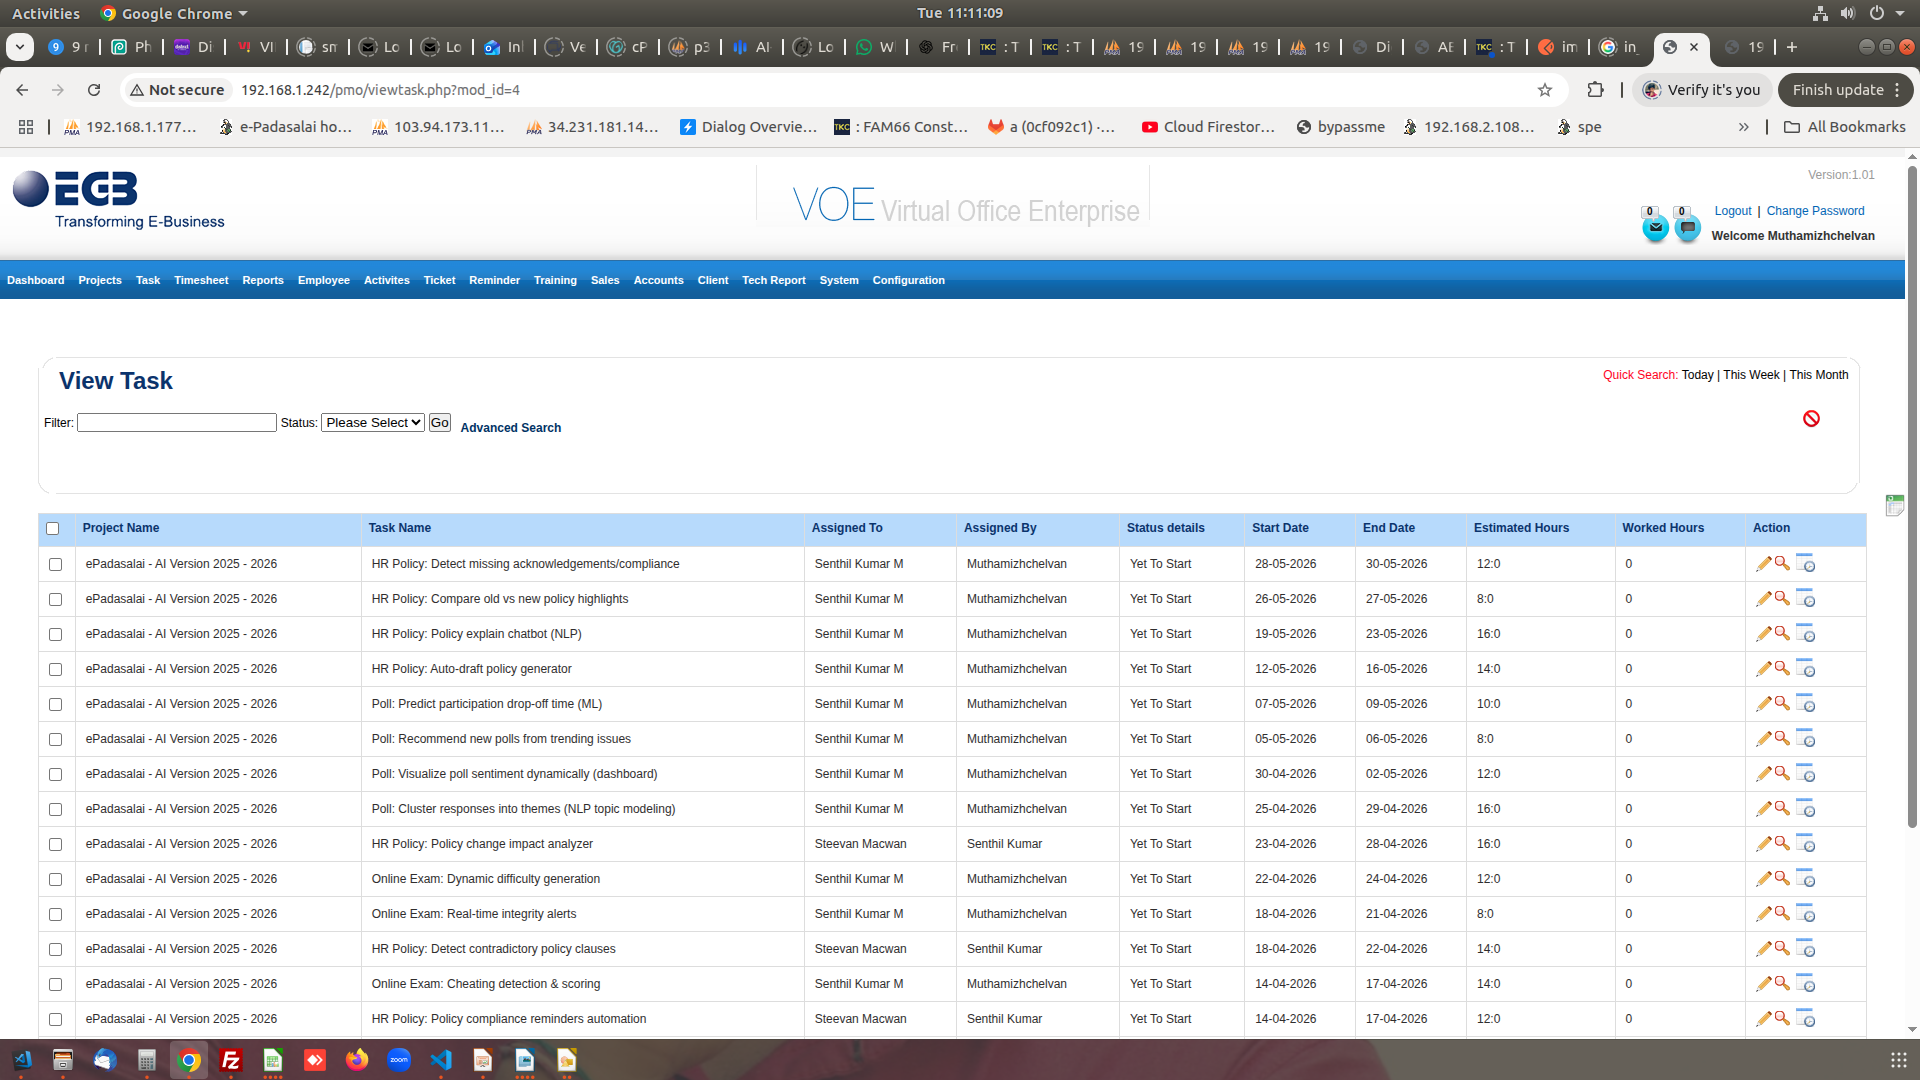Image resolution: width=1920 pixels, height=1080 pixels.
Task: Click the vertical page scrollbar
Action: (x=1912, y=500)
